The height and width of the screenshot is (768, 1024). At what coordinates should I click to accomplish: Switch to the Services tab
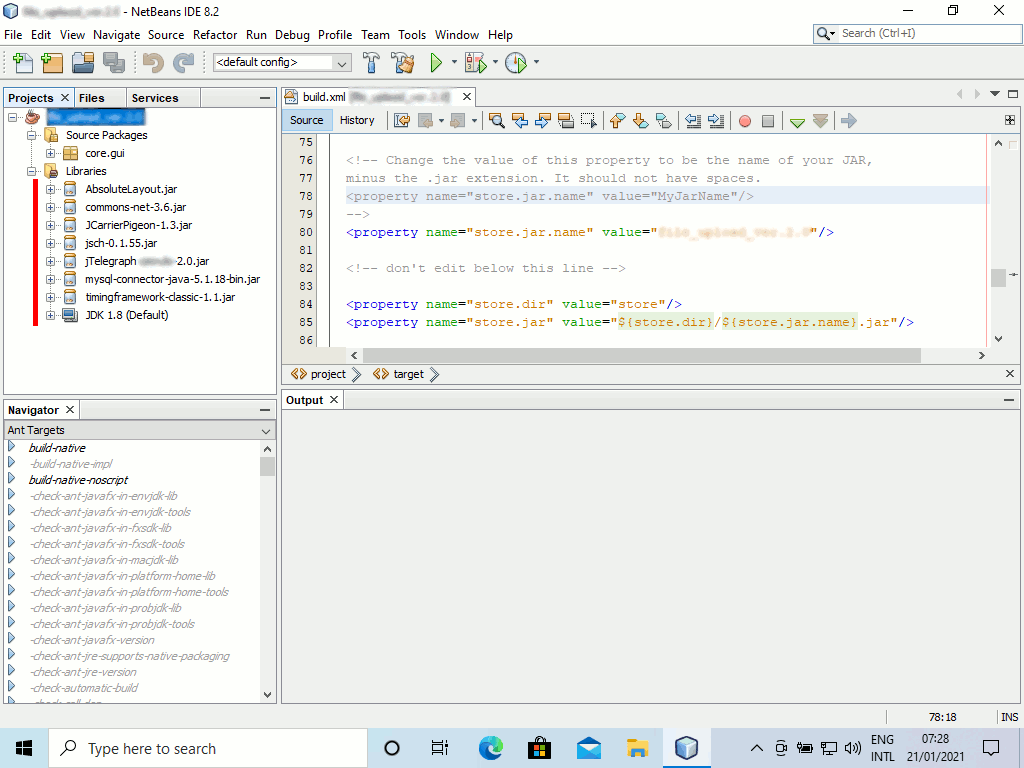click(155, 98)
